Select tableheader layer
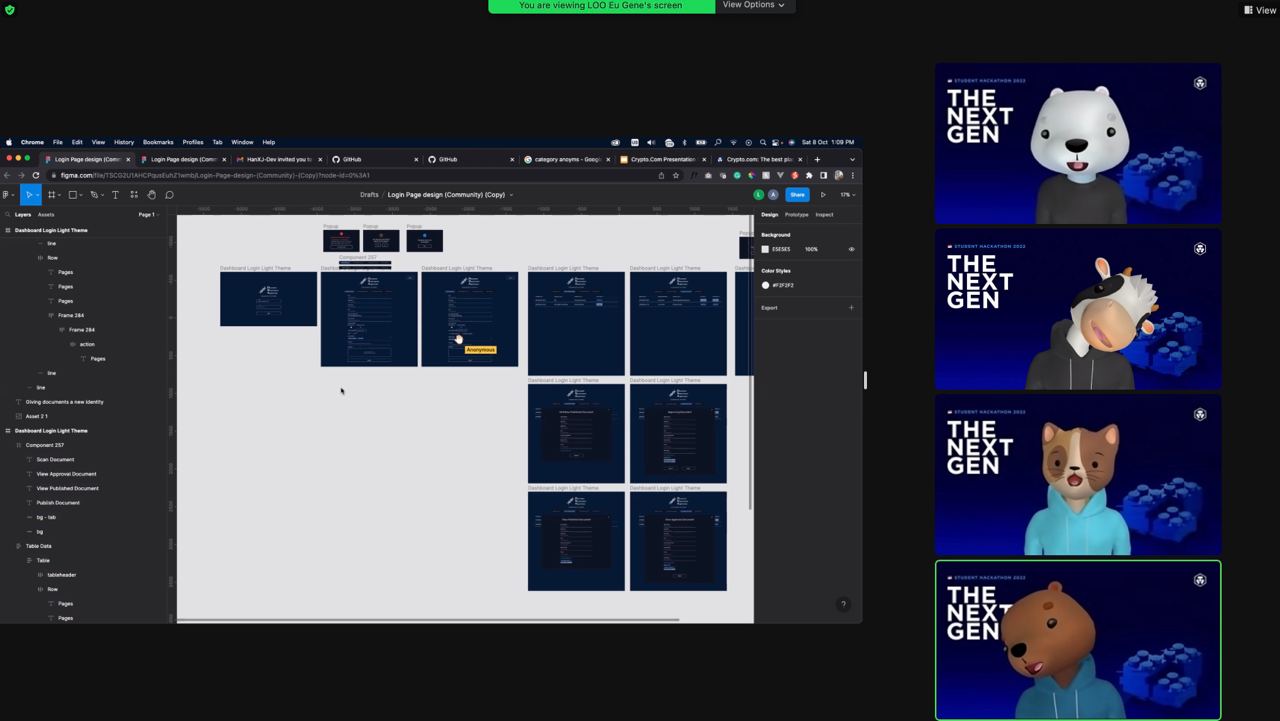 61,575
